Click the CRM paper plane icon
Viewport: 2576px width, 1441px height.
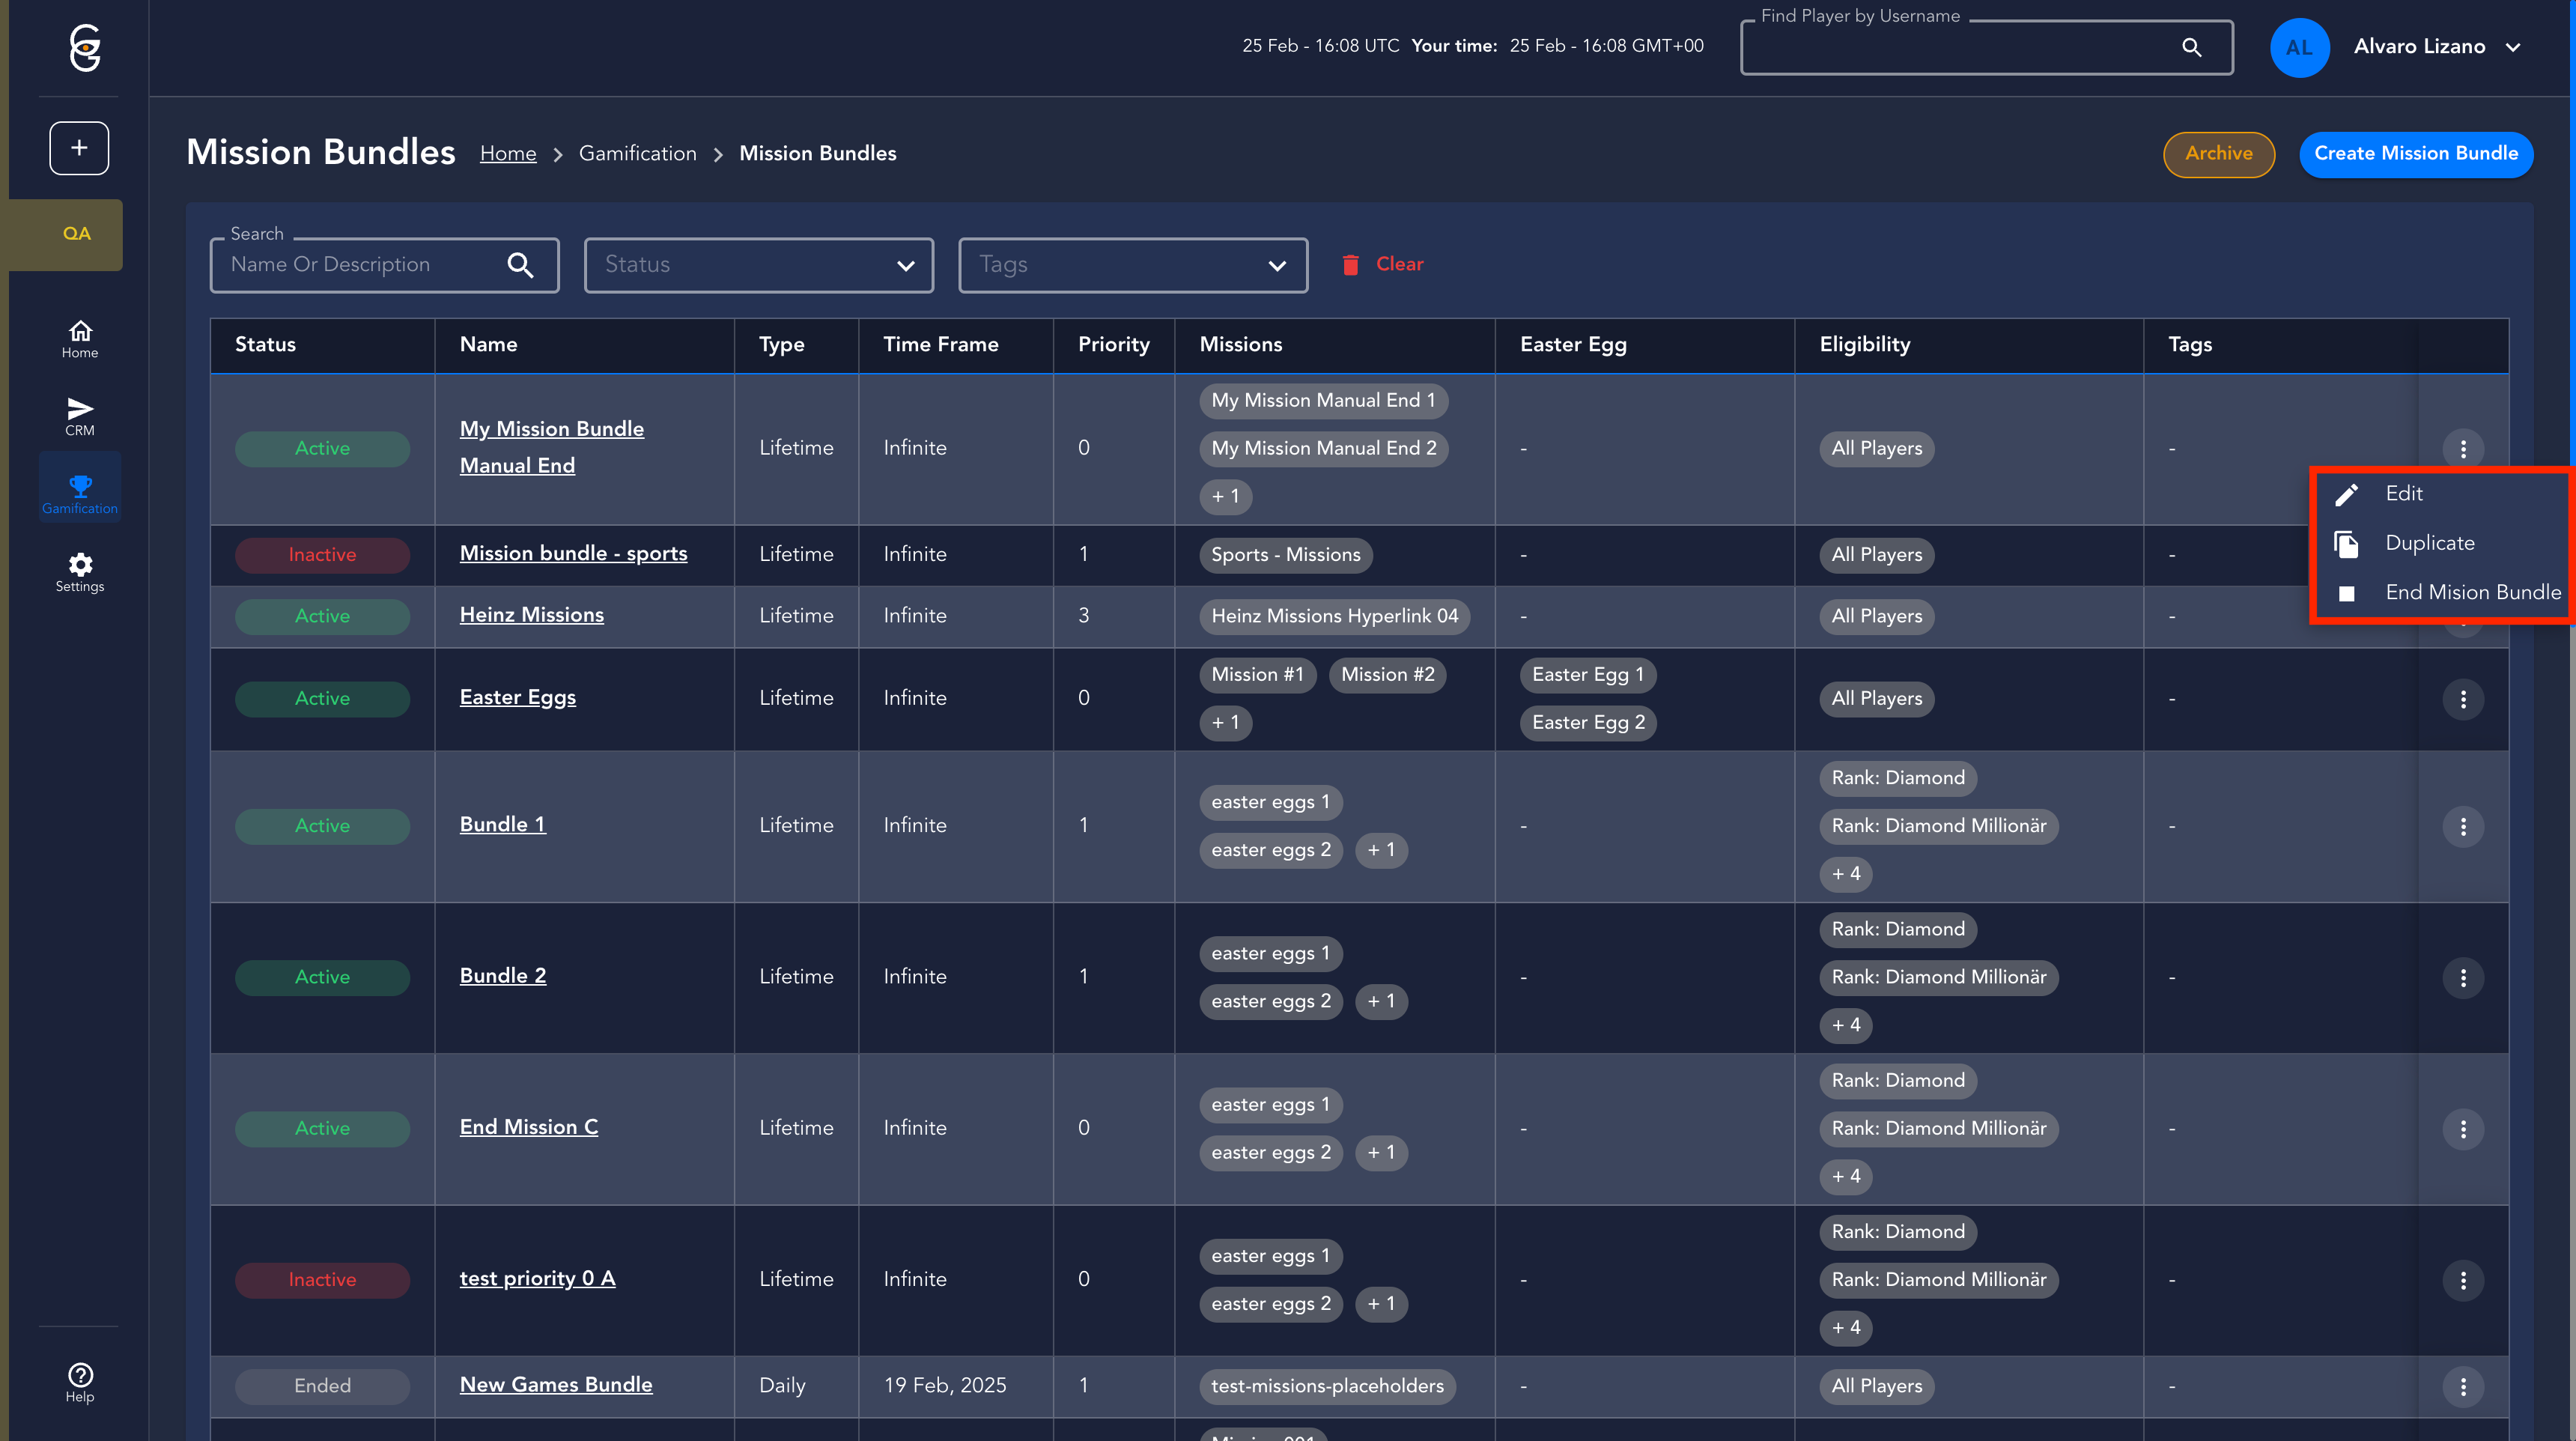tap(80, 408)
